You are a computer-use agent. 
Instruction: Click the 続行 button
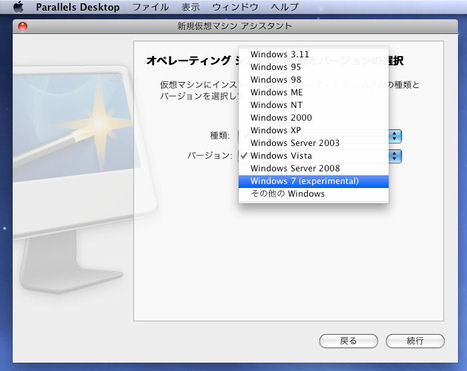tap(415, 341)
